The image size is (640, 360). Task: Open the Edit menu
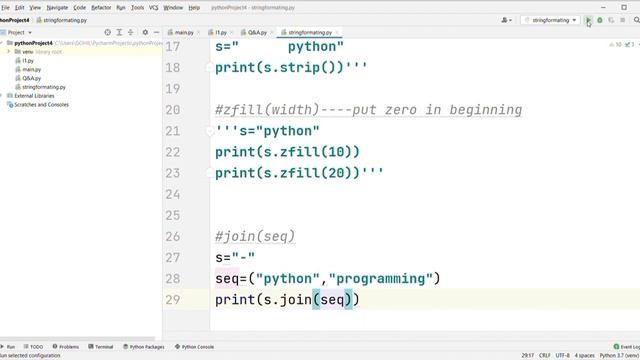point(20,8)
